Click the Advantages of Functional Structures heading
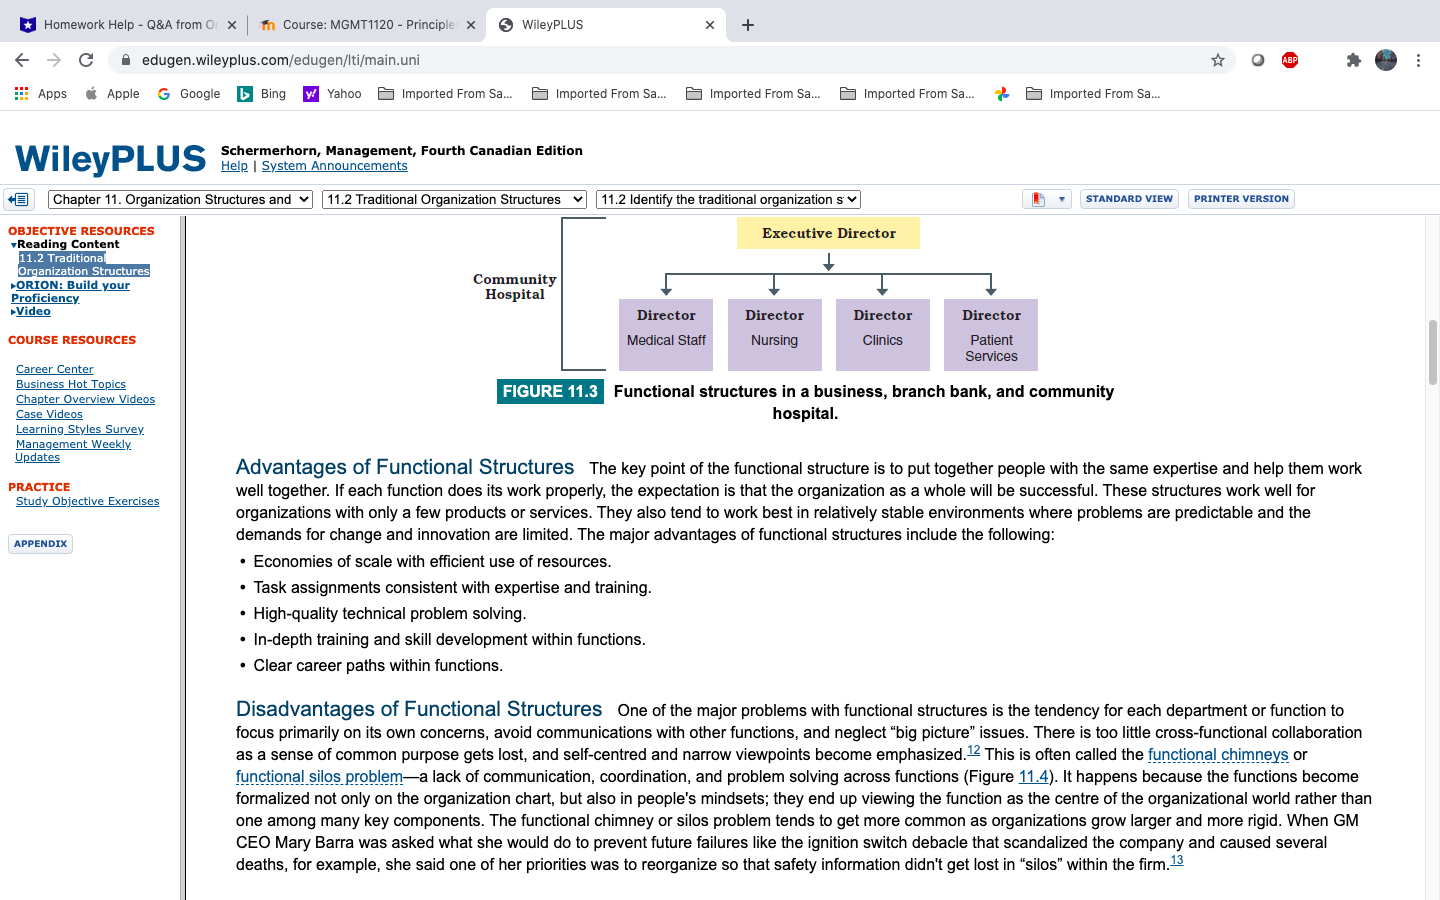Screen dimensions: 1440x900 click(x=405, y=467)
